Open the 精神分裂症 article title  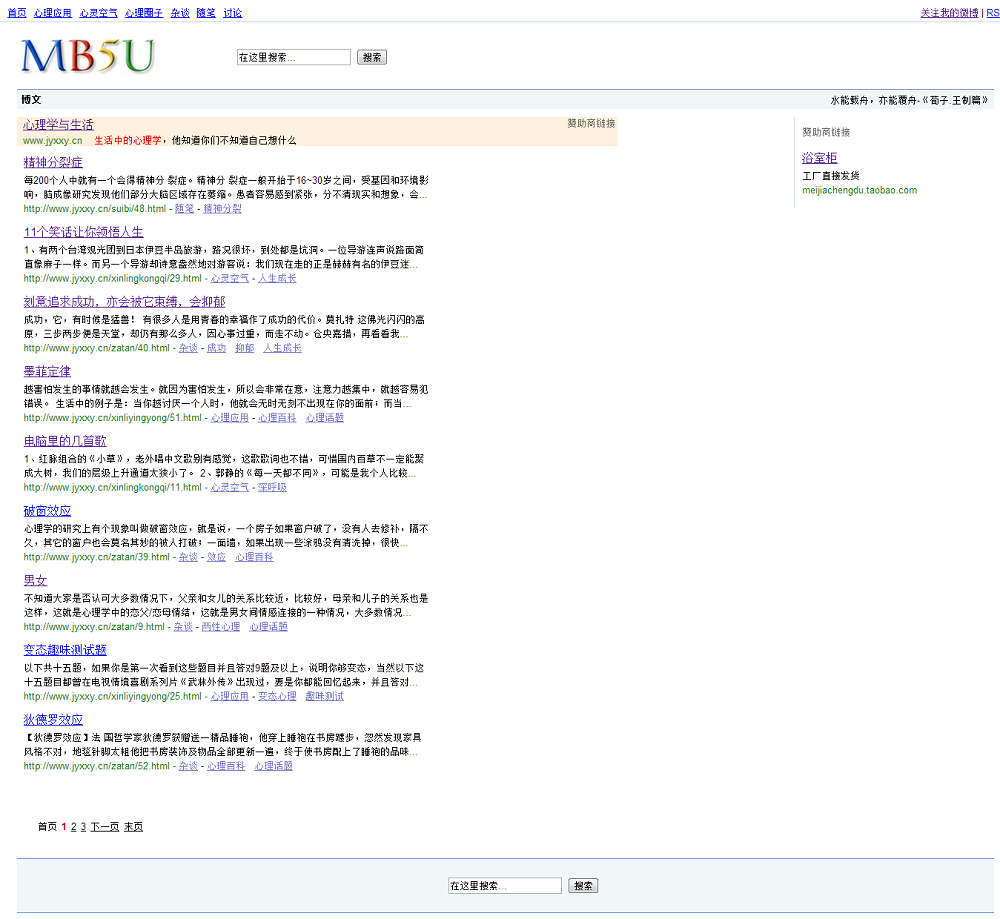coord(53,162)
